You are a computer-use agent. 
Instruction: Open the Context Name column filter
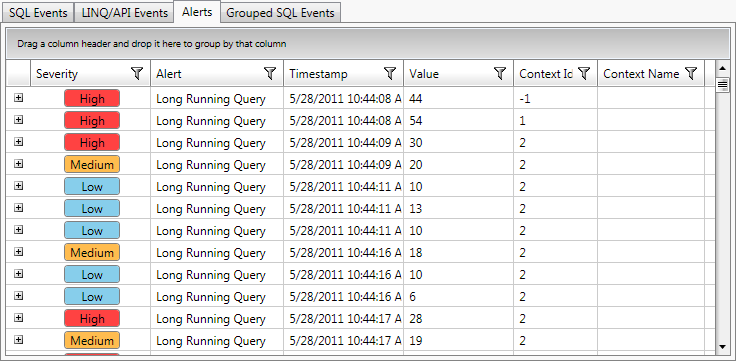coord(690,73)
